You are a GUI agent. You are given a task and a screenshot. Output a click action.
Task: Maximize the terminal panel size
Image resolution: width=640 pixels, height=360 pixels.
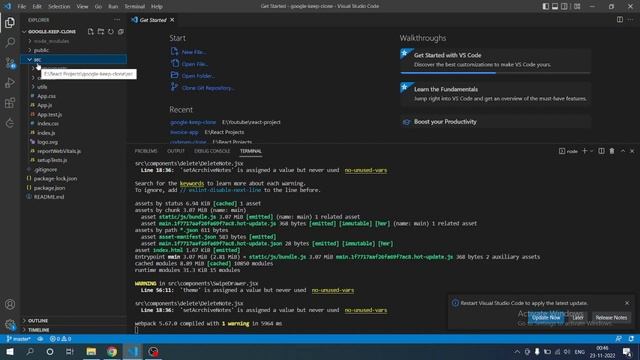623,151
